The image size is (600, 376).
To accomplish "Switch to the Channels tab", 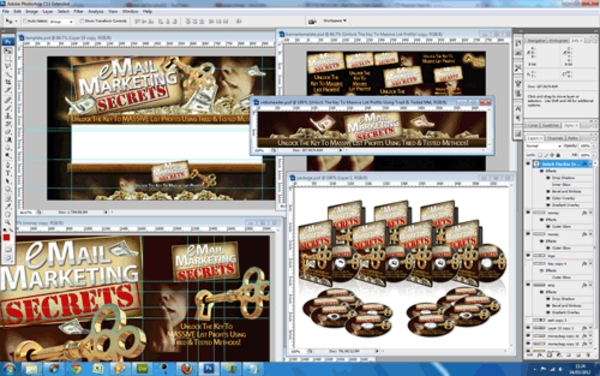I will tap(555, 138).
